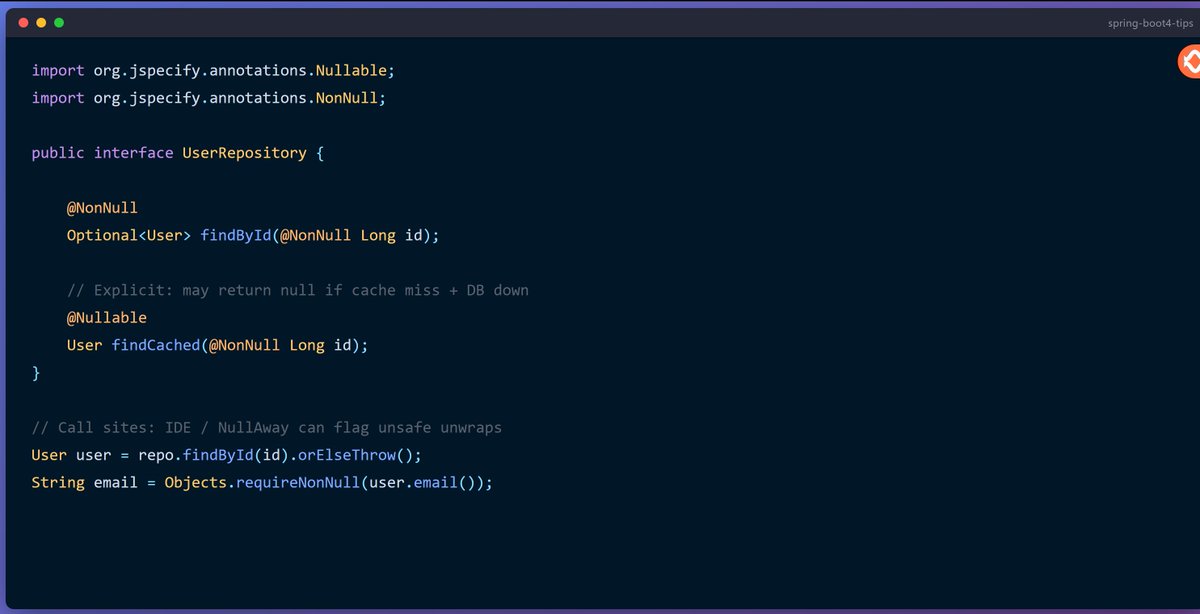Image resolution: width=1200 pixels, height=614 pixels.
Task: Click the "requireNonNull" method call
Action: 298,482
